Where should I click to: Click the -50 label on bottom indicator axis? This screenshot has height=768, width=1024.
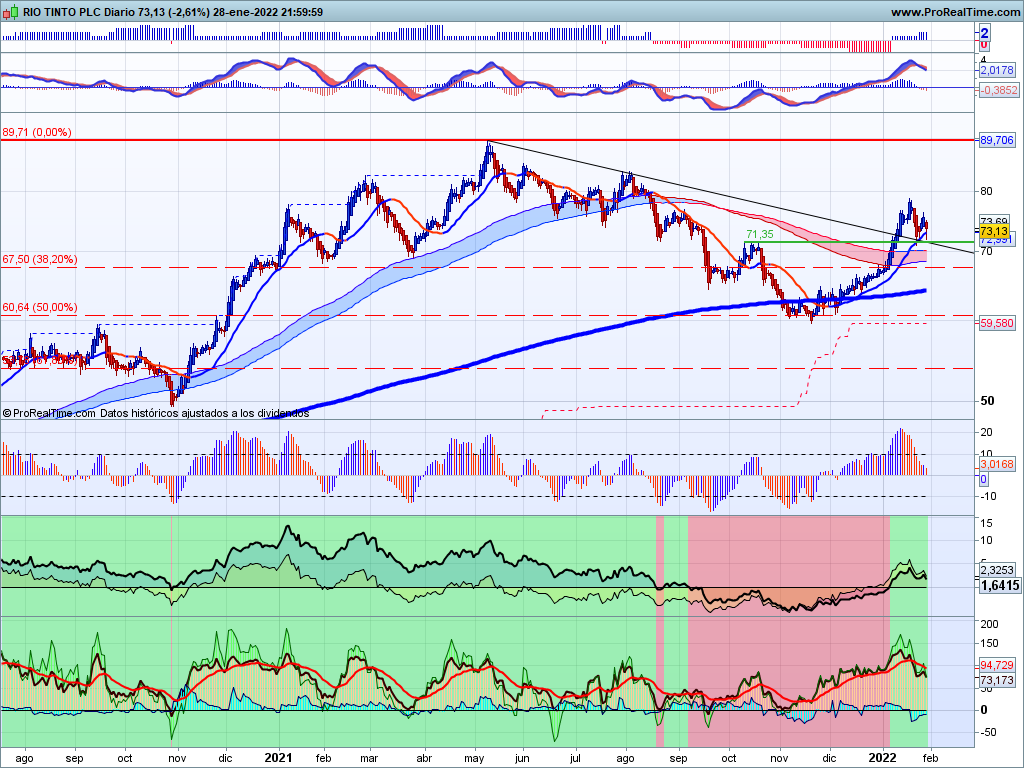(988, 732)
